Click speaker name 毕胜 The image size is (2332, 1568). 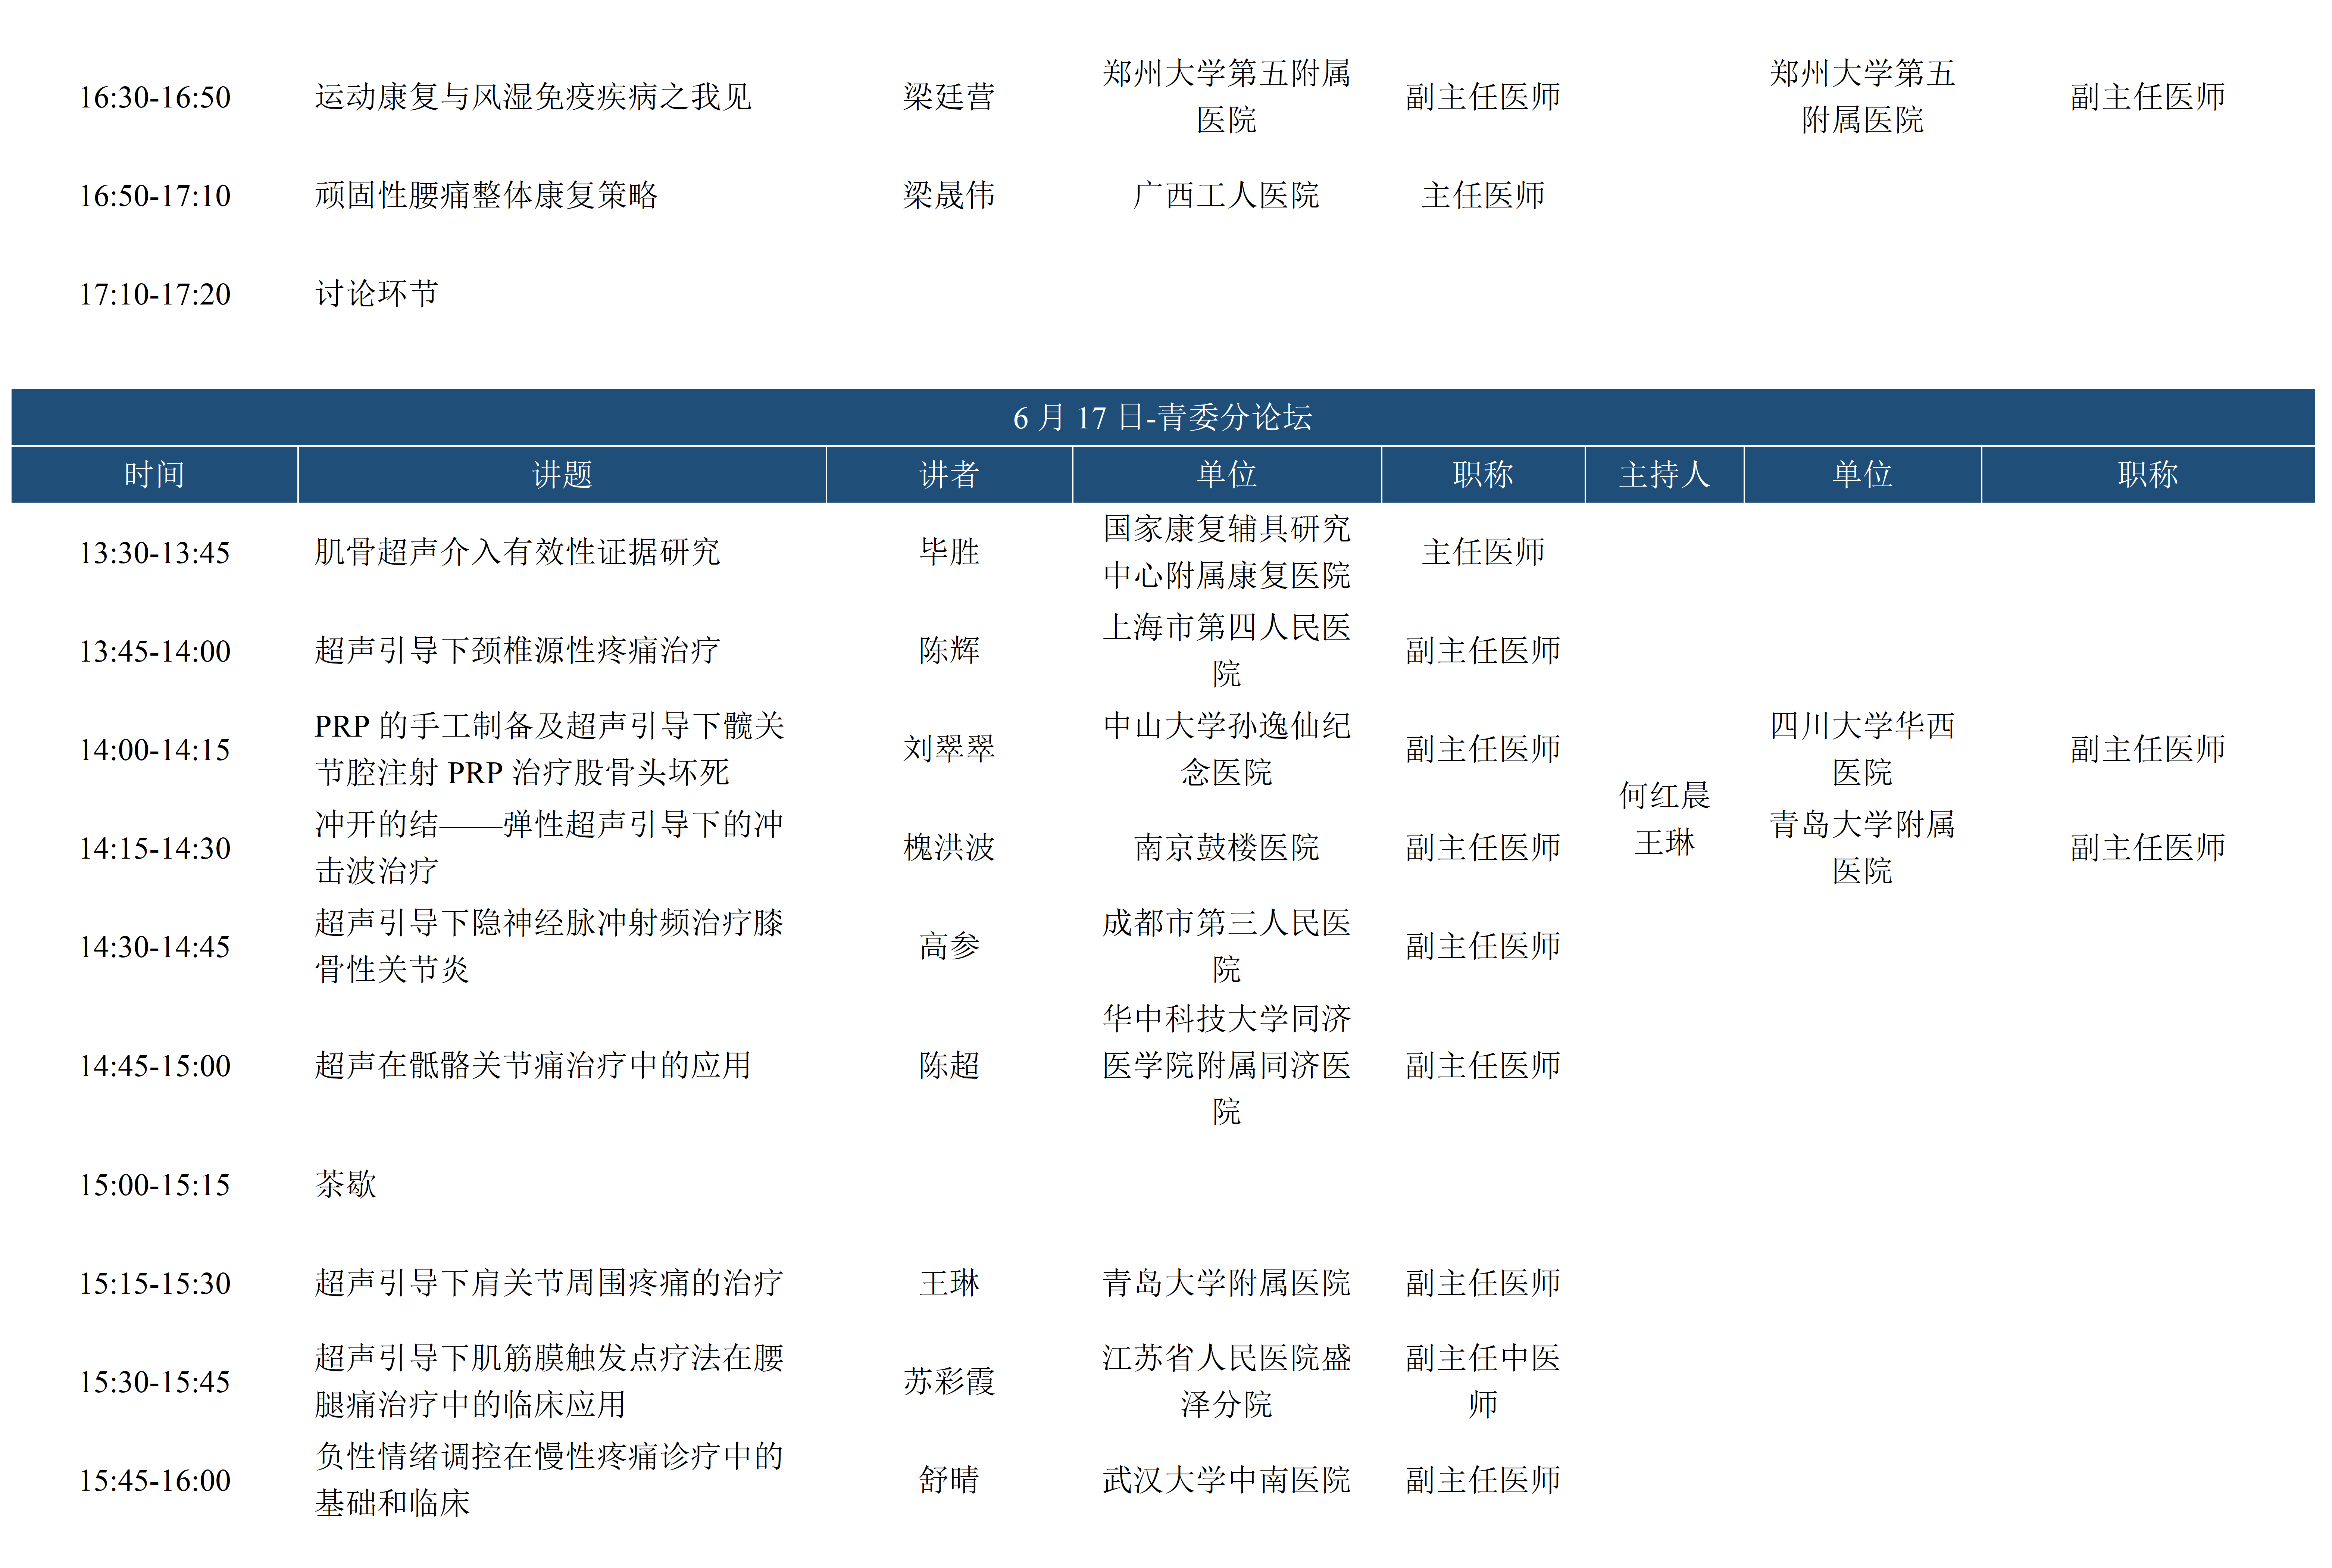pos(949,551)
